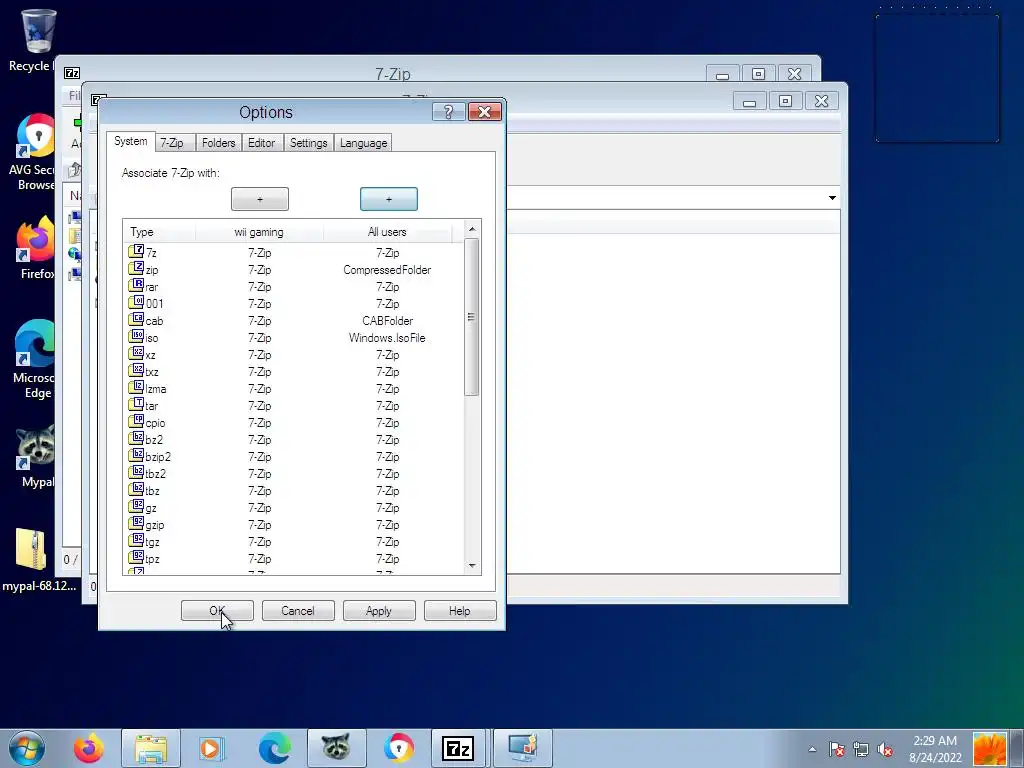Click the Cancel button
This screenshot has width=1024, height=768.
point(298,611)
